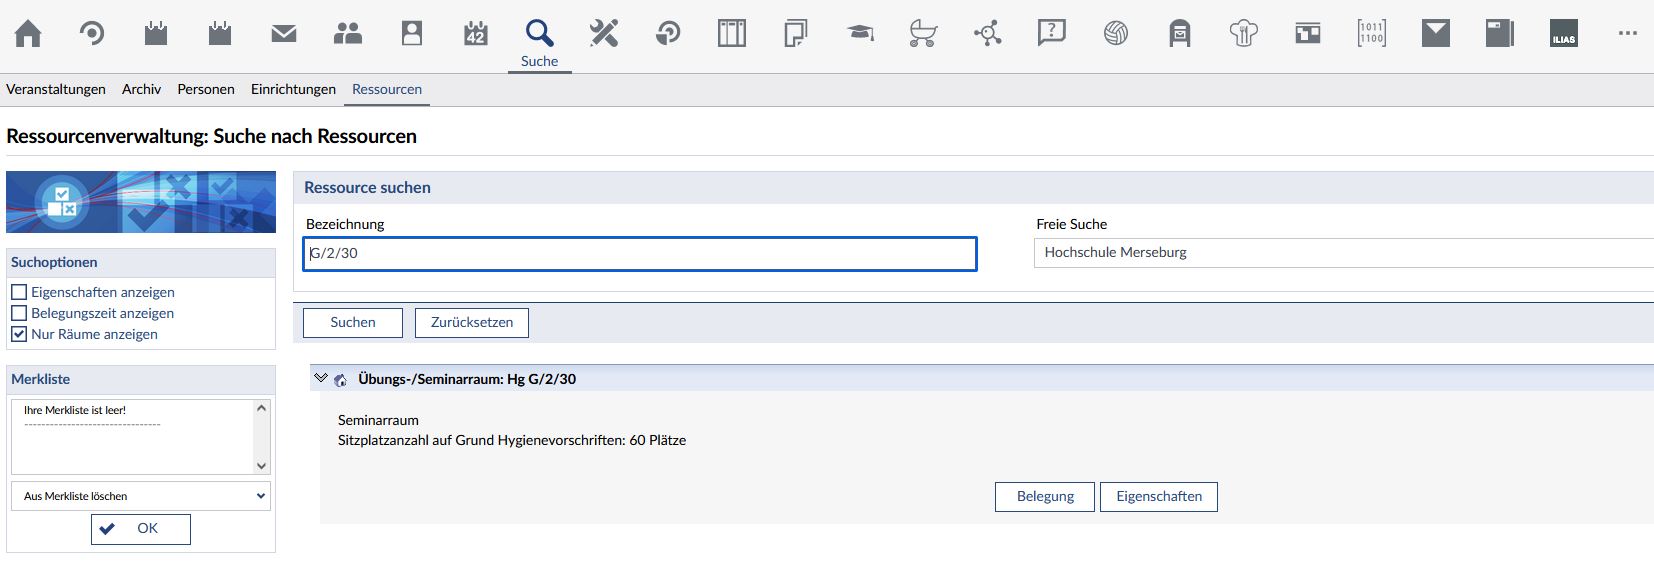The image size is (1654, 563).
Task: Open the chef hat canteen icon
Action: point(1244,34)
